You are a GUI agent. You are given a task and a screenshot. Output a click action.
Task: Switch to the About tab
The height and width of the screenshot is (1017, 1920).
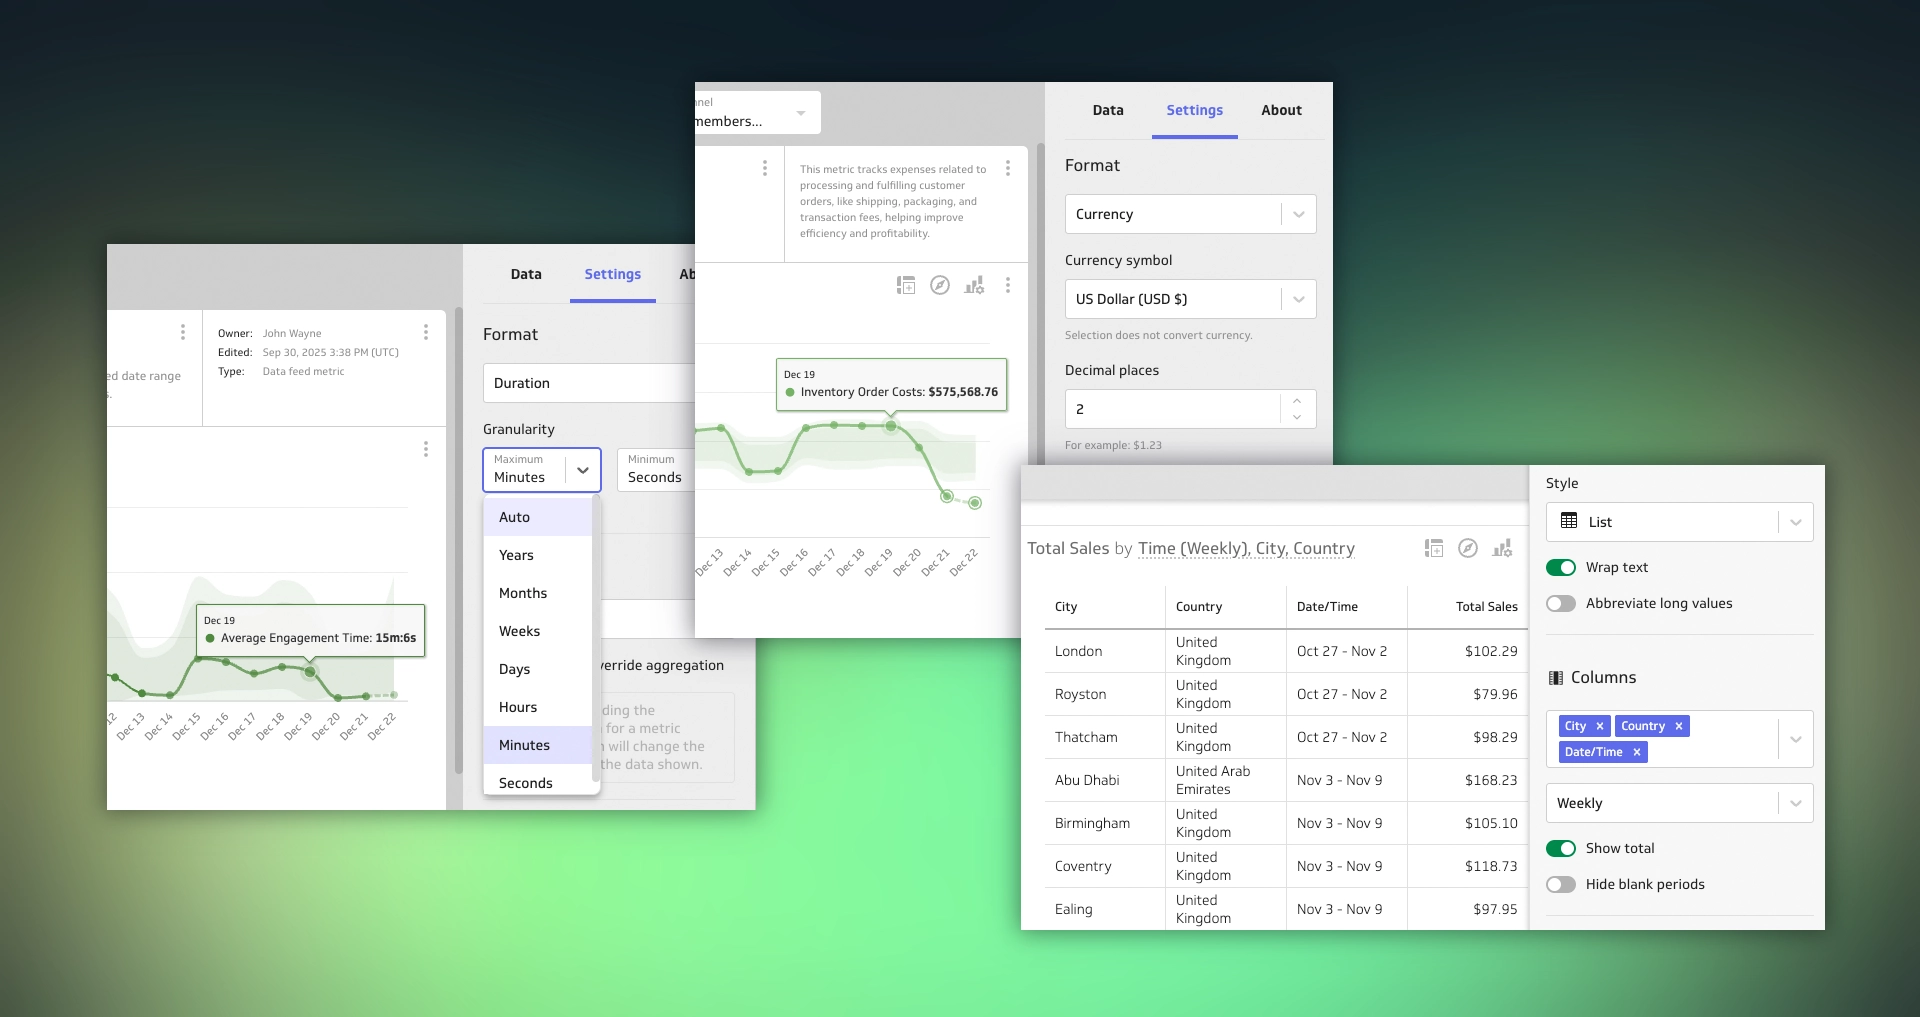(x=1281, y=110)
